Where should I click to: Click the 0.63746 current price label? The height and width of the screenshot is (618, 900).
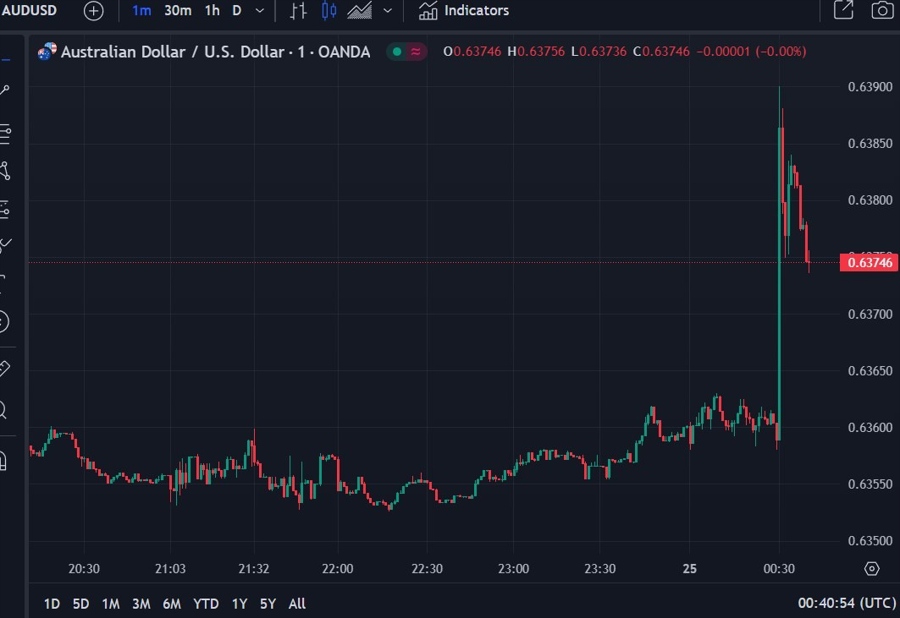coord(870,263)
